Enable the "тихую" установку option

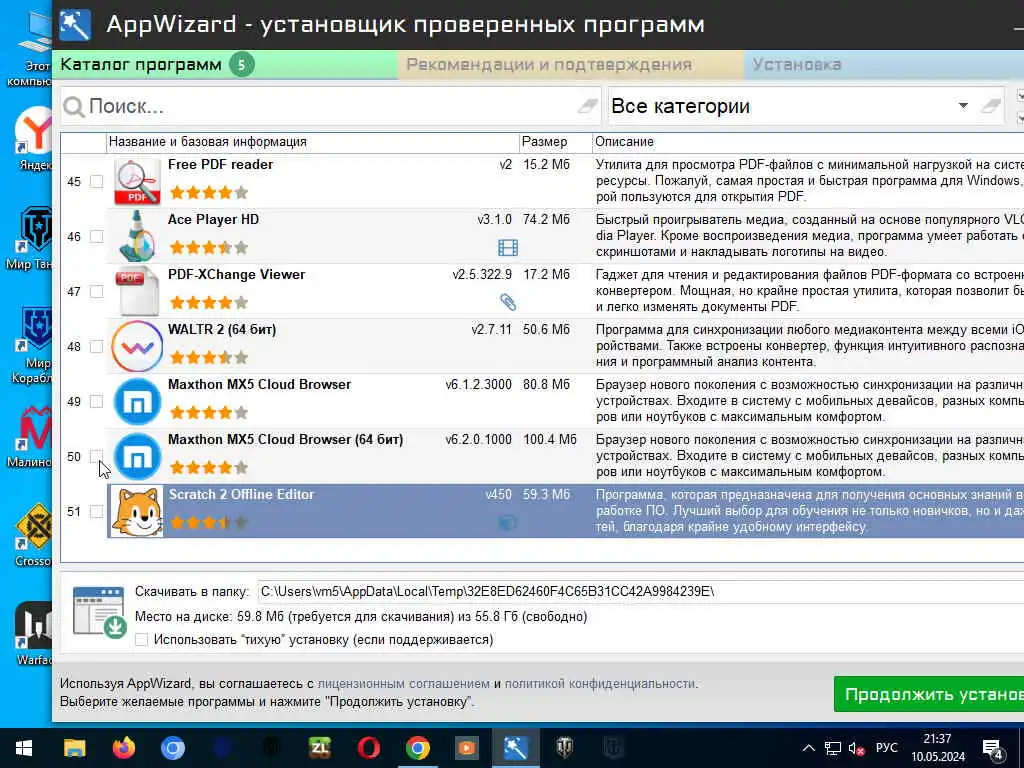point(141,640)
